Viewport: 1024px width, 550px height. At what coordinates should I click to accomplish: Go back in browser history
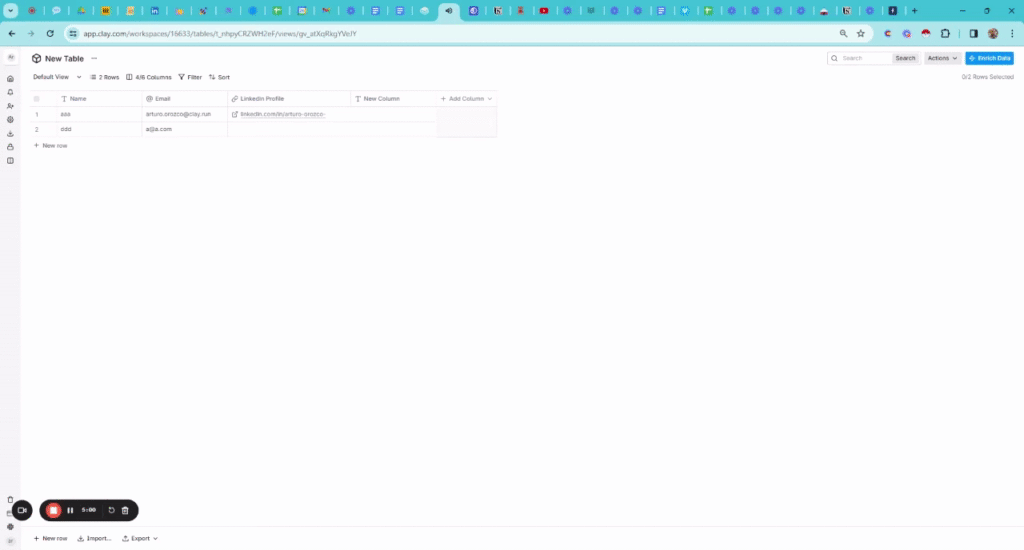click(12, 33)
